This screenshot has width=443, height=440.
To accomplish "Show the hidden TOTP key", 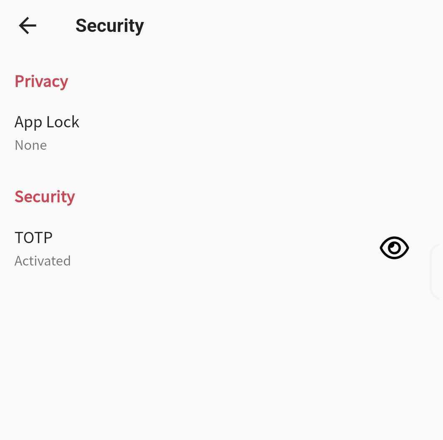I will tap(394, 248).
